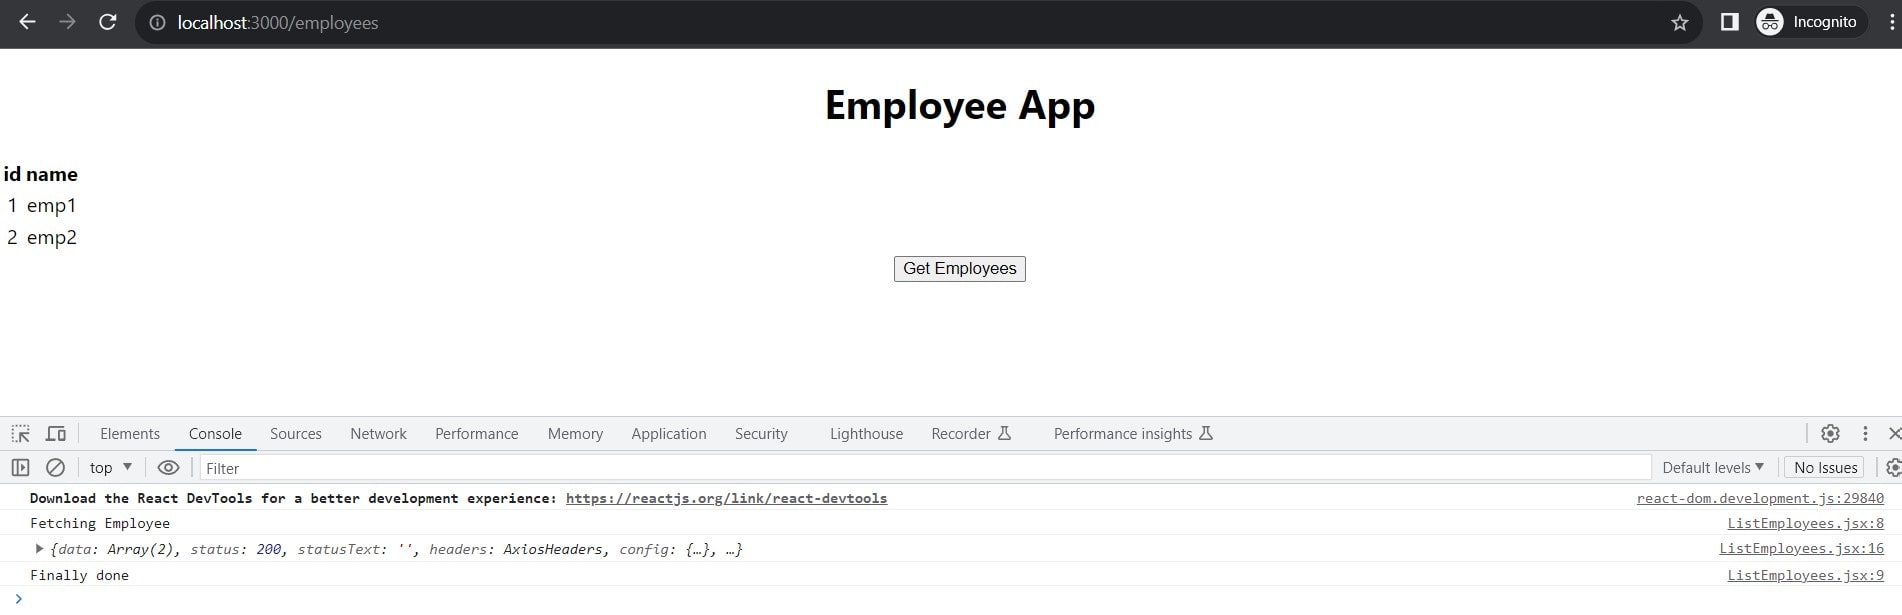Click the console prompt input line
The image size is (1902, 615).
tap(950, 600)
